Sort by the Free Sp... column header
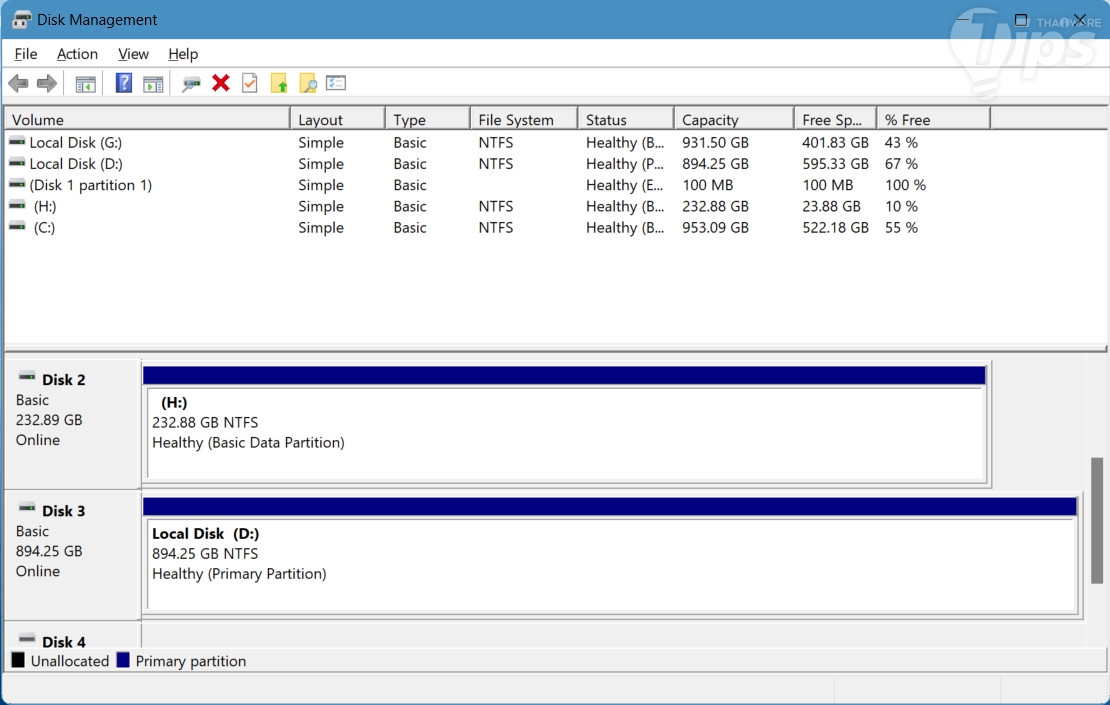Viewport: 1110px width, 705px height. 835,119
